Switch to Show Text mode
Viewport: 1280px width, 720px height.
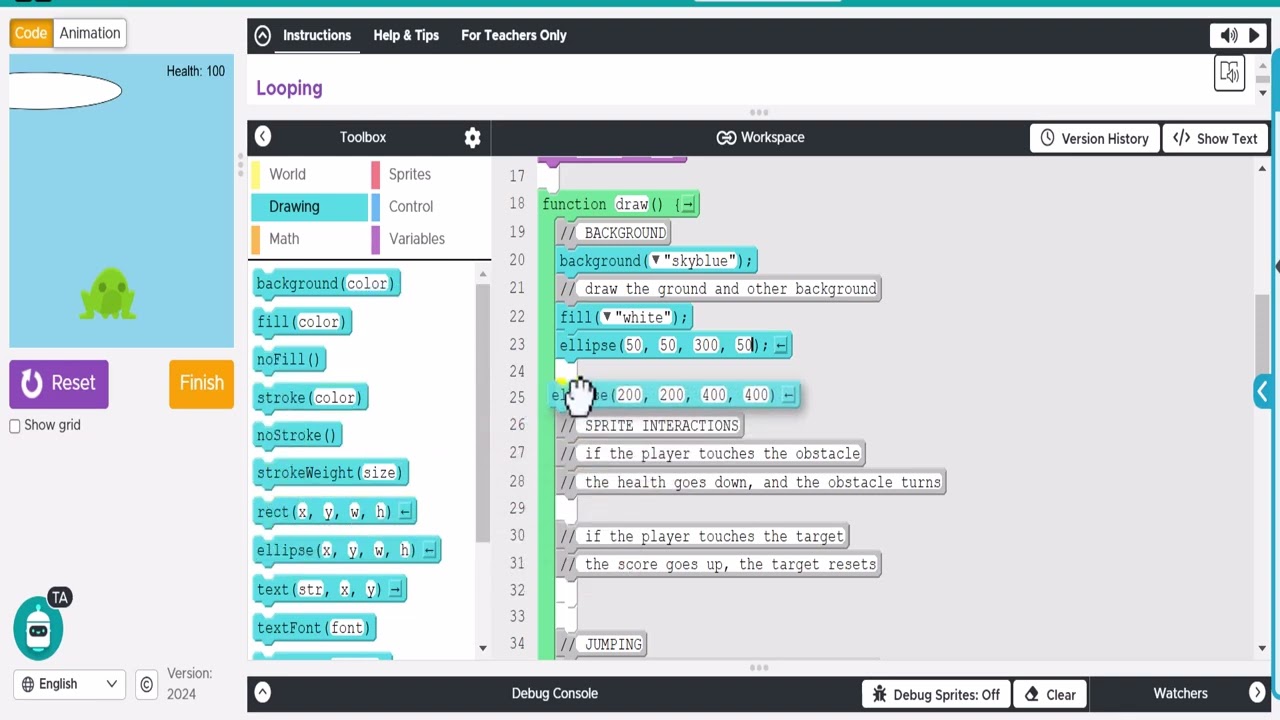pyautogui.click(x=1215, y=138)
